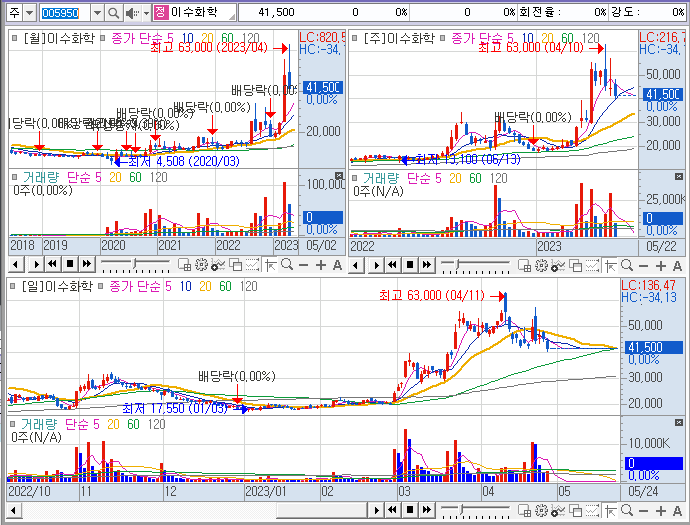Image resolution: width=690 pixels, height=525 pixels.
Task: Zoom out daily chart minus icon
Action: 643,511
